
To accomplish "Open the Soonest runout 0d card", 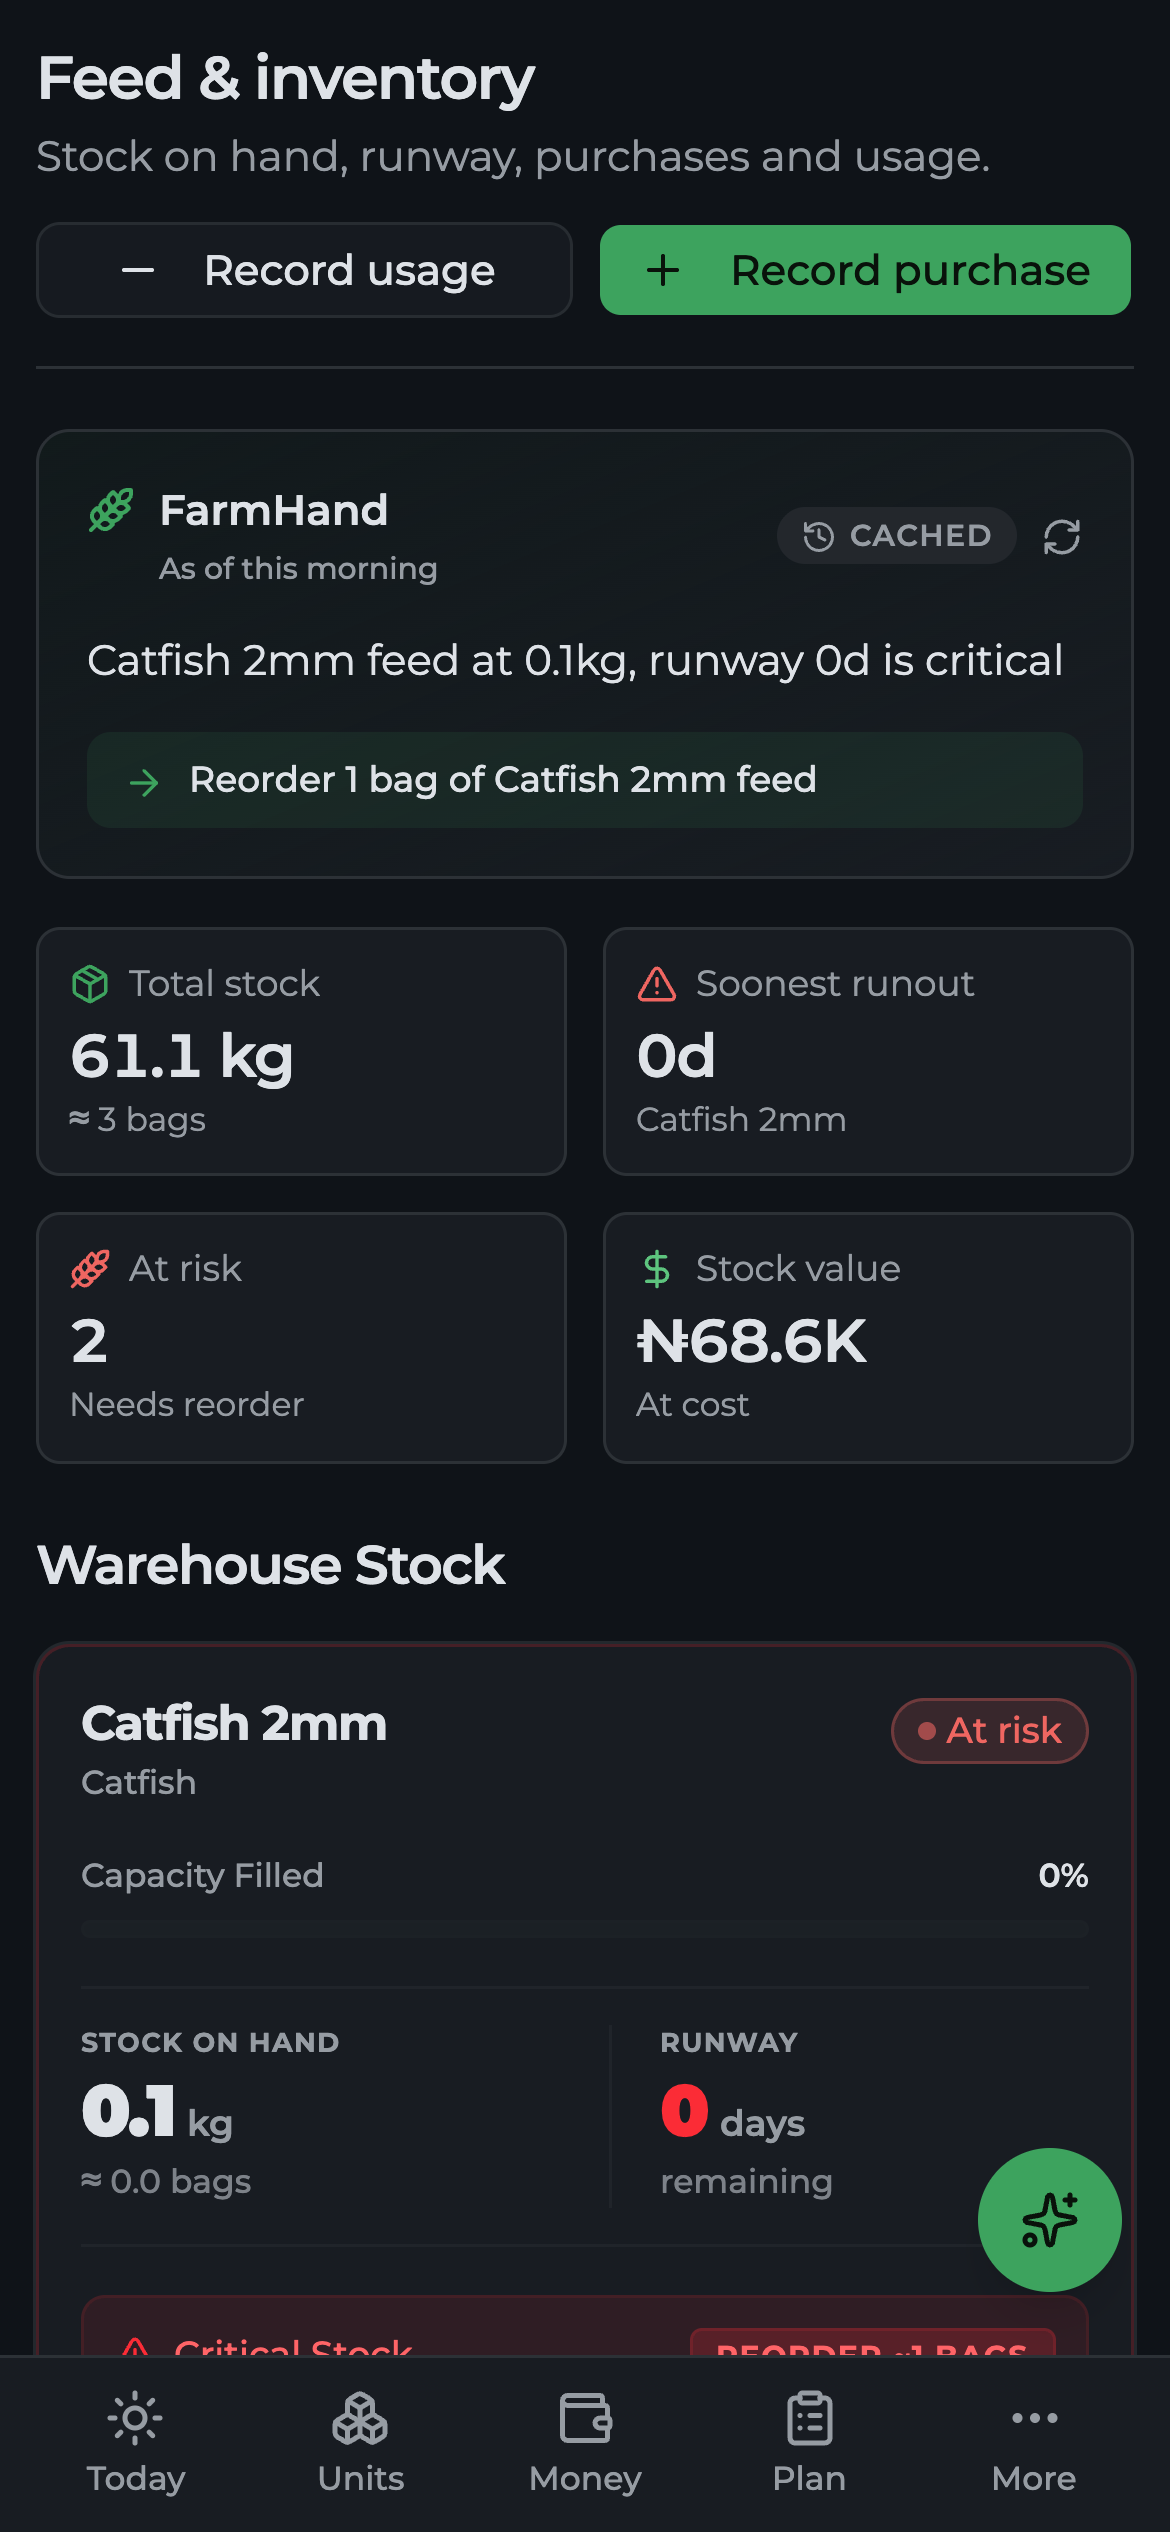I will tap(868, 1051).
